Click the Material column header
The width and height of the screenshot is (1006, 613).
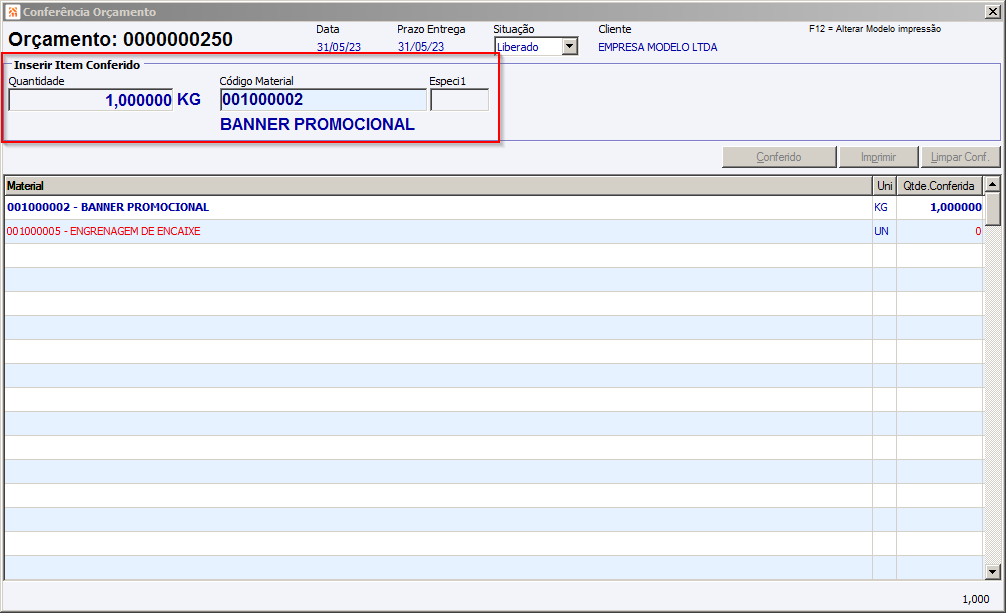tap(438, 186)
